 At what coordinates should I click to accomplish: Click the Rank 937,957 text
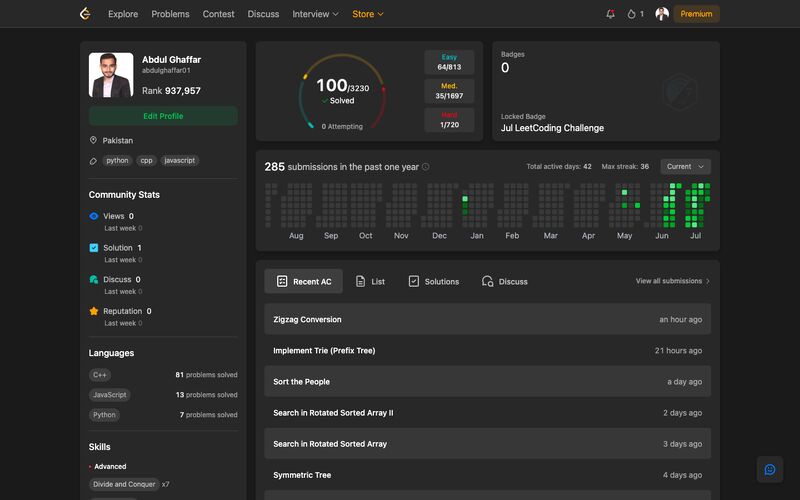(x=171, y=91)
